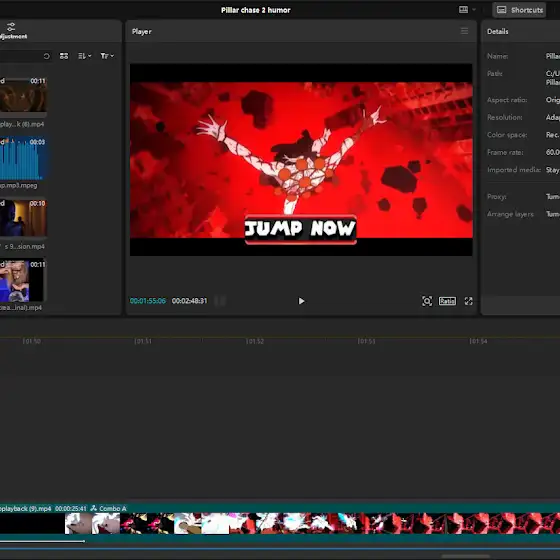Image resolution: width=560 pixels, height=560 pixels.
Task: Click the Details panel header
Action: (498, 31)
